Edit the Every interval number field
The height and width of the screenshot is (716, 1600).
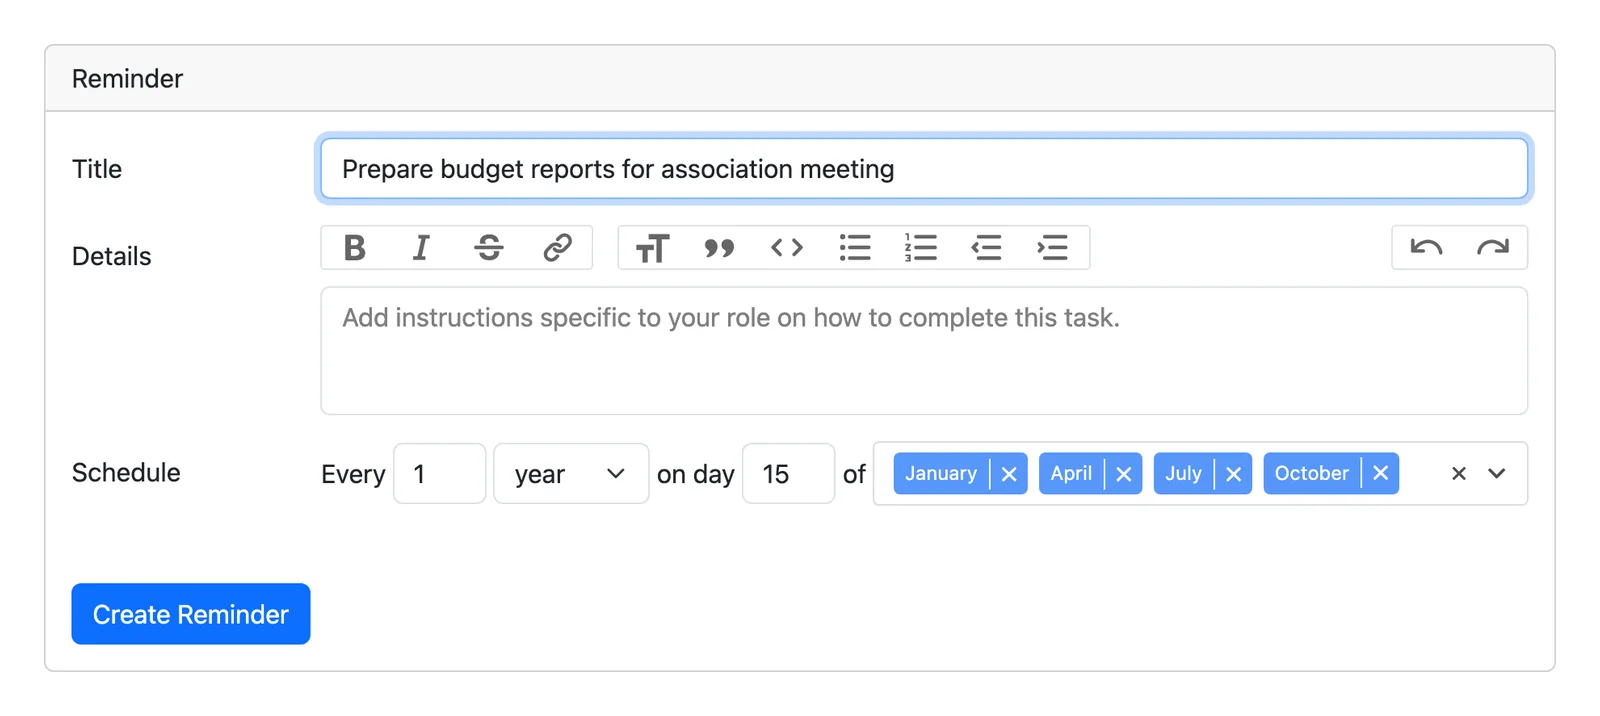pos(440,474)
